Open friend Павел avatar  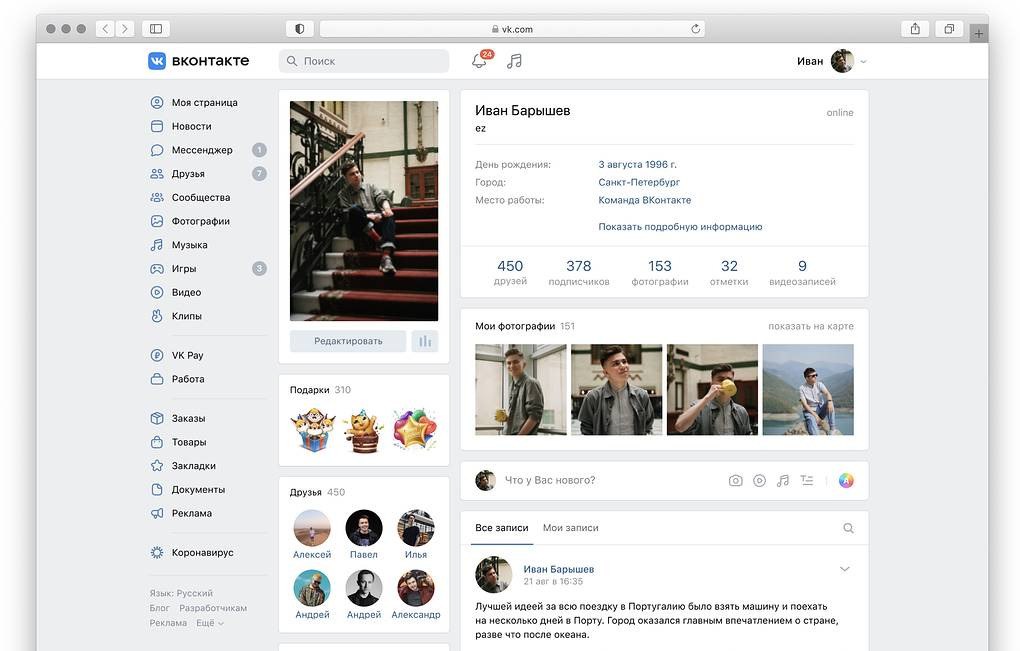[364, 527]
